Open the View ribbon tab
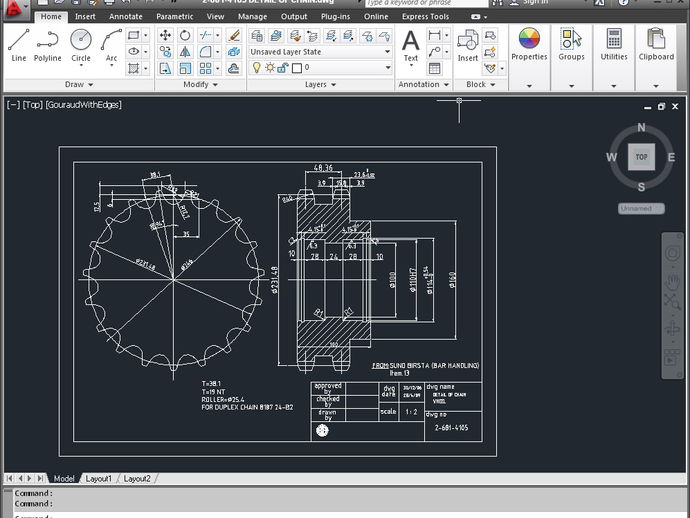Viewport: 690px width, 518px height. click(215, 17)
